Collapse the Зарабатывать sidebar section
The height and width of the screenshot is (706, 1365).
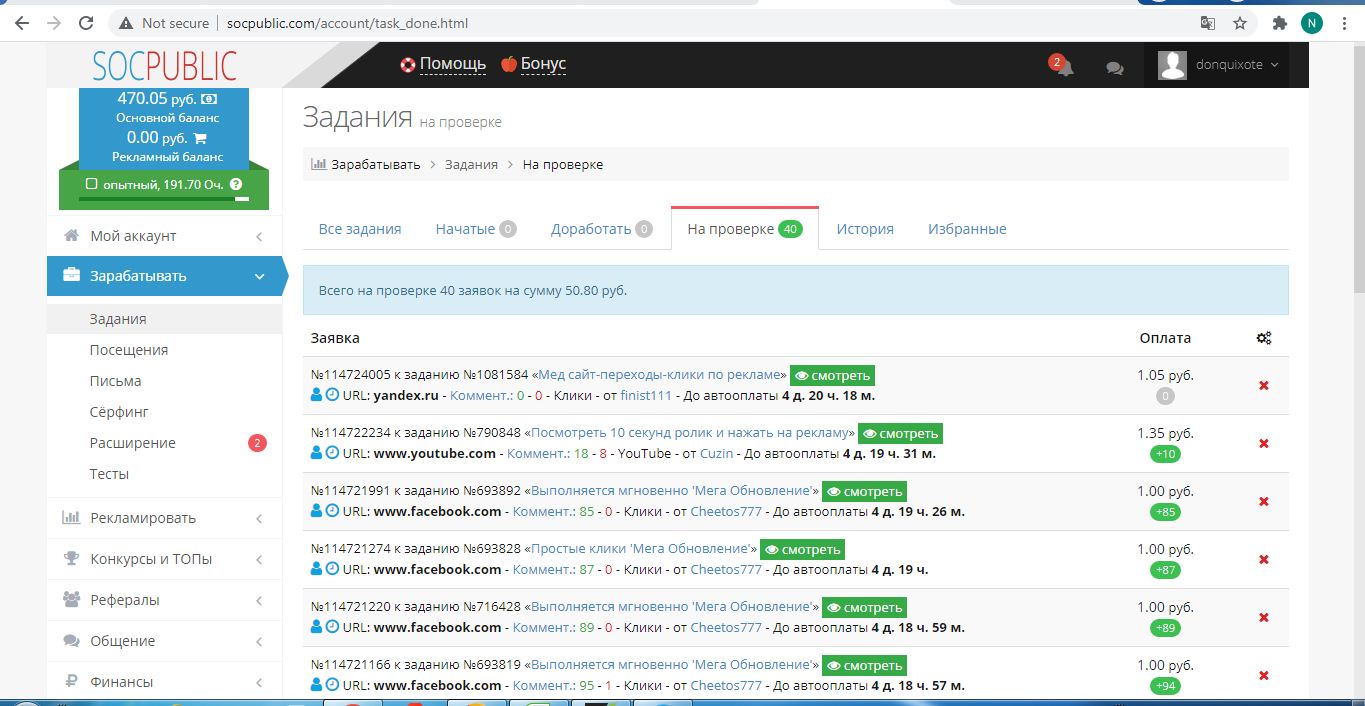point(164,276)
